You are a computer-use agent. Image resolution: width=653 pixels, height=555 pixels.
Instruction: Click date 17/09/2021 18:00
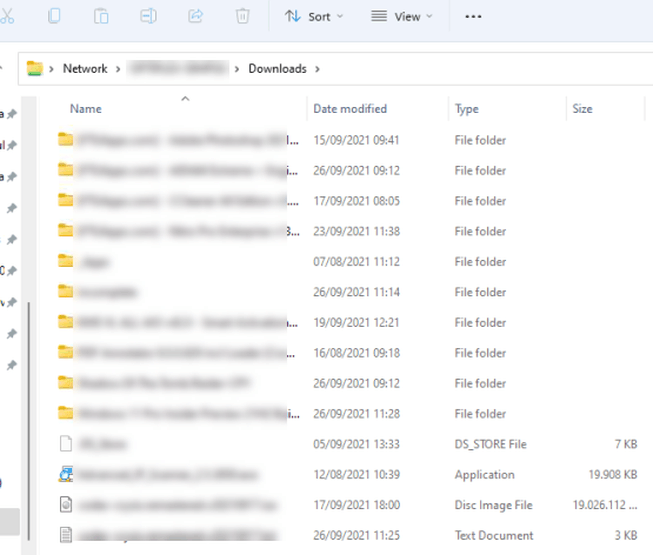tap(356, 505)
